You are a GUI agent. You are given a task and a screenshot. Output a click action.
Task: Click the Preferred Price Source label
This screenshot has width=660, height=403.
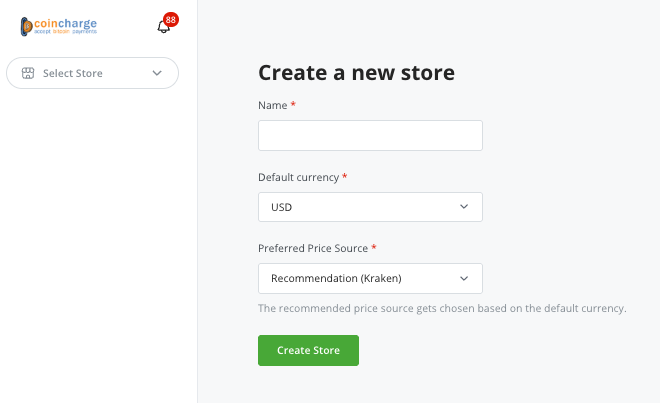pyautogui.click(x=313, y=248)
